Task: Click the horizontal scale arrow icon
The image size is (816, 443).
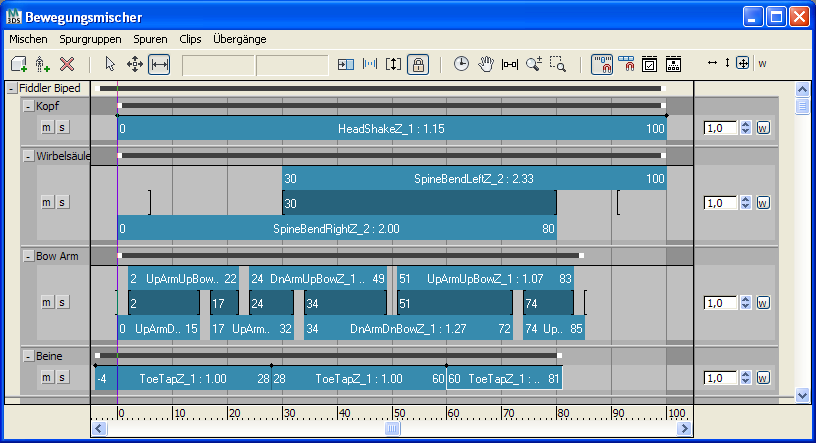Action: (x=712, y=63)
